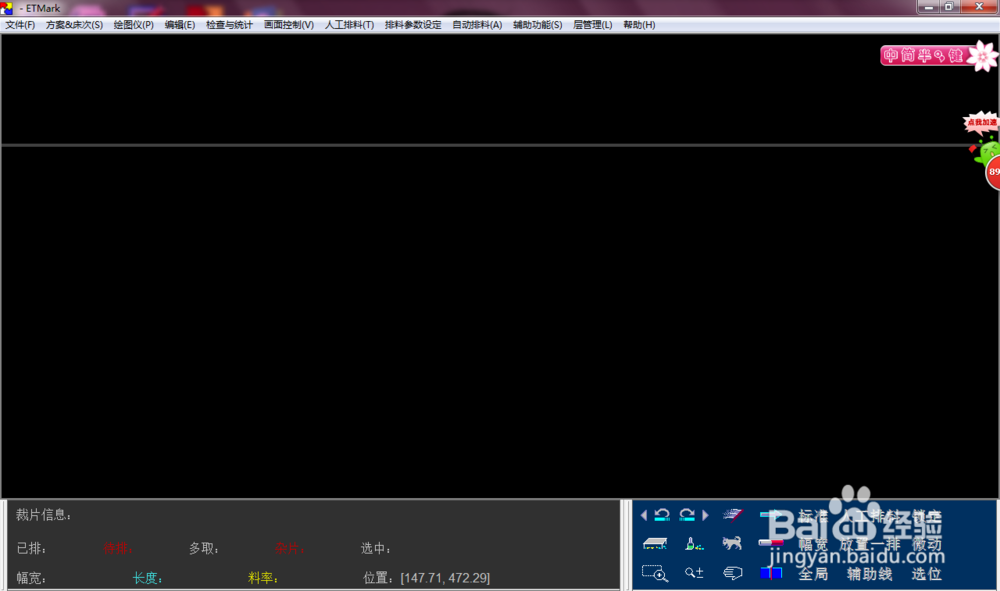Image resolution: width=1000 pixels, height=591 pixels.
Task: Open the 帮助(H) menu
Action: (x=638, y=25)
